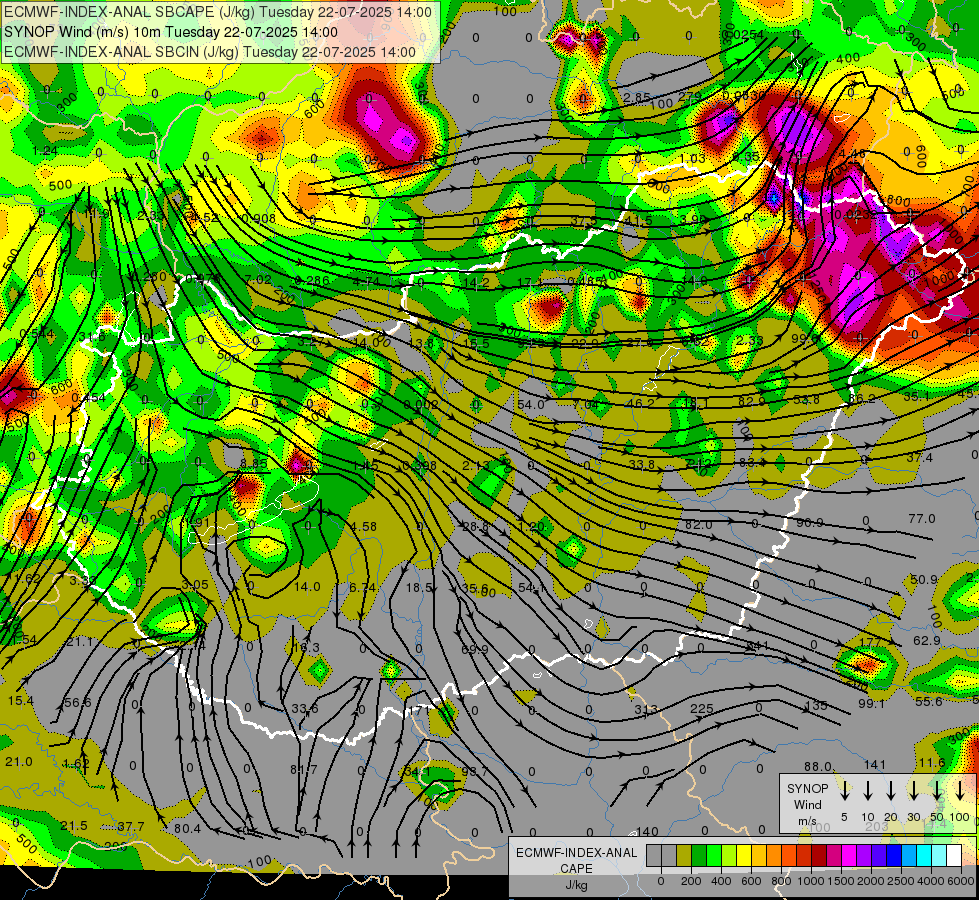
Task: Click the map value 50.9
Action: click(x=923, y=580)
